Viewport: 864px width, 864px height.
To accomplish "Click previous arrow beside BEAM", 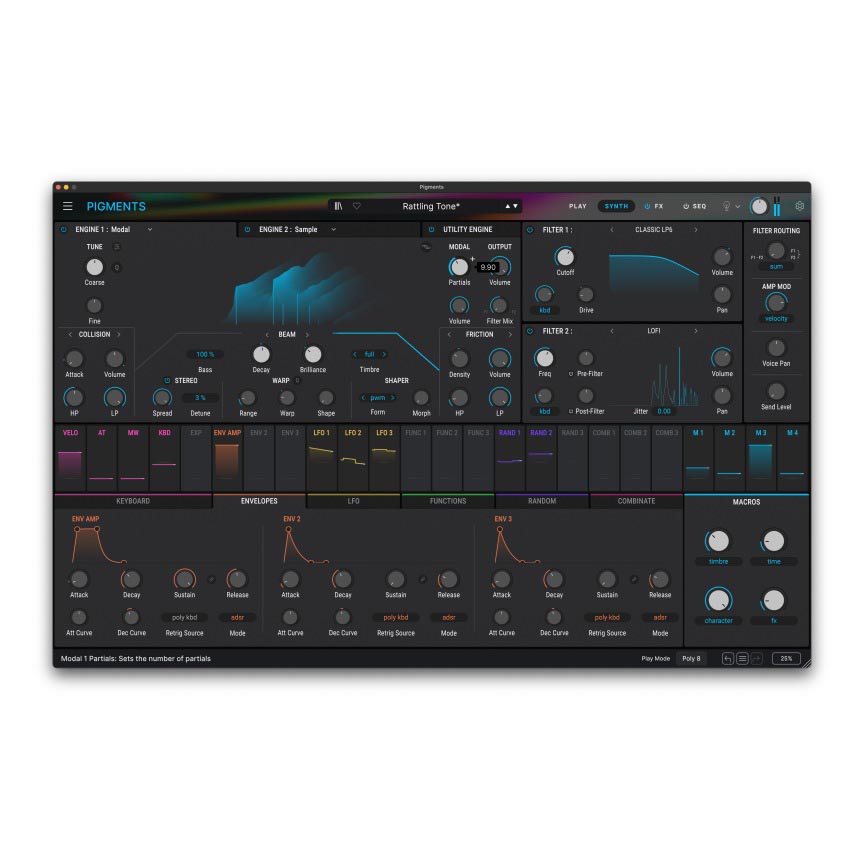I will pyautogui.click(x=267, y=334).
